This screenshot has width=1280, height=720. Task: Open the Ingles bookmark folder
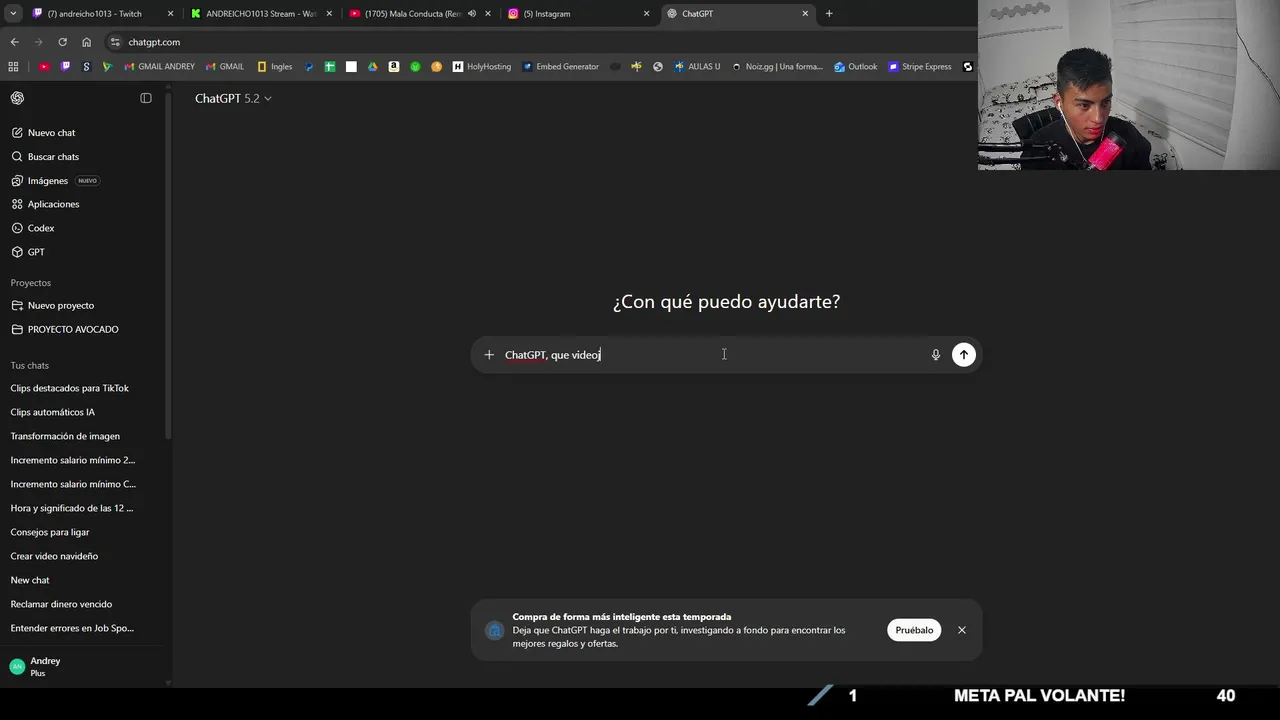pyautogui.click(x=275, y=67)
